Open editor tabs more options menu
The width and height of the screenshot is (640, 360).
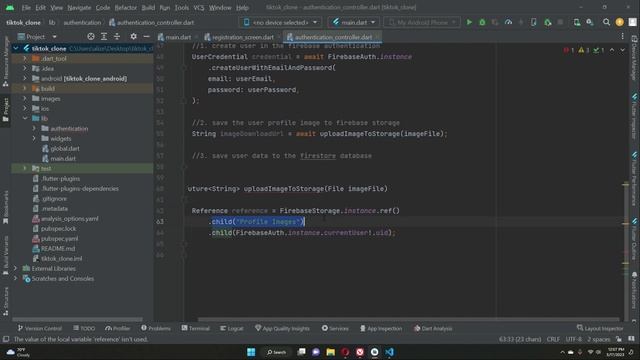pos(622,37)
